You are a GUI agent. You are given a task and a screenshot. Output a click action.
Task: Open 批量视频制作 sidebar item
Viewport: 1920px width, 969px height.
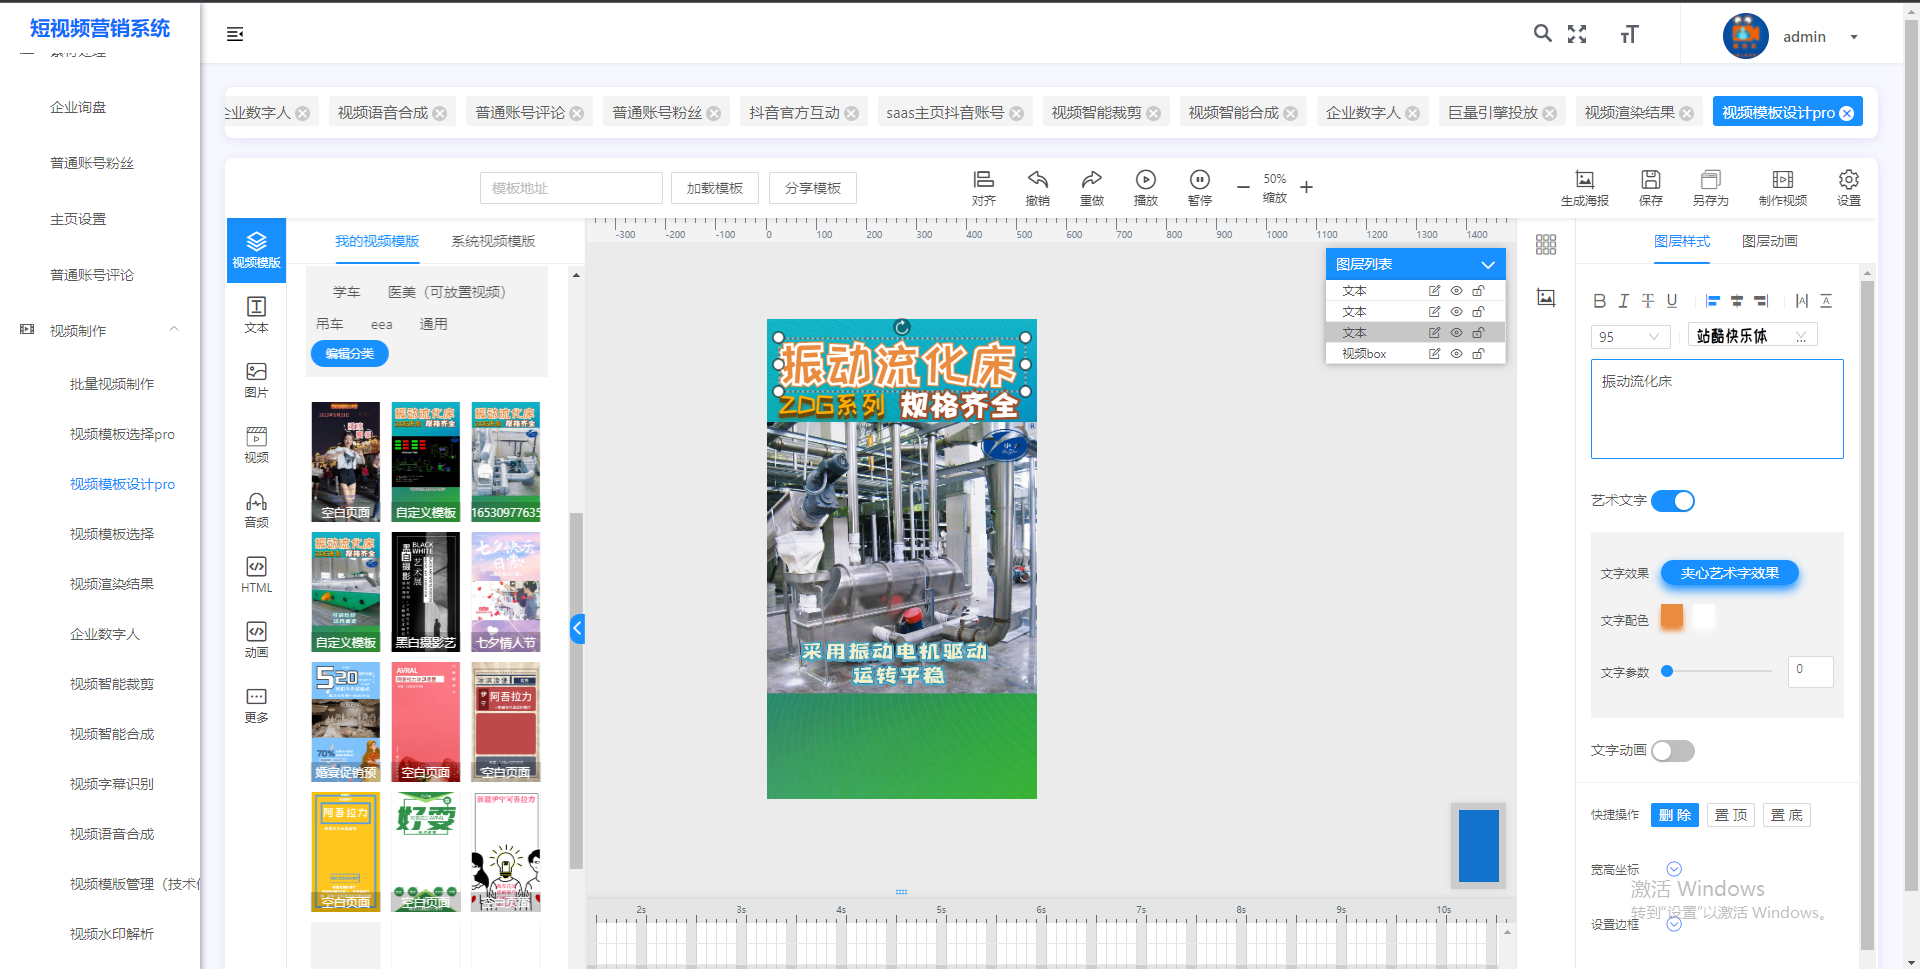[x=112, y=384]
